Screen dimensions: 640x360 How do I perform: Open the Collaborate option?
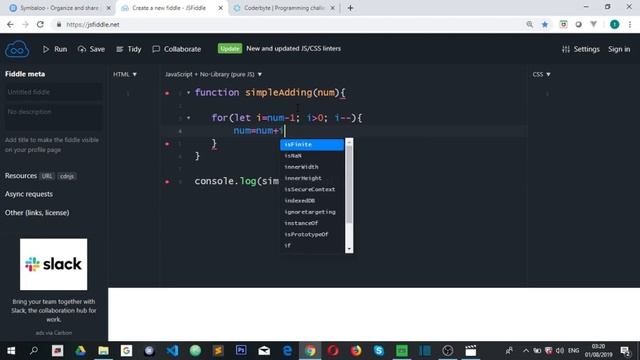(x=176, y=49)
